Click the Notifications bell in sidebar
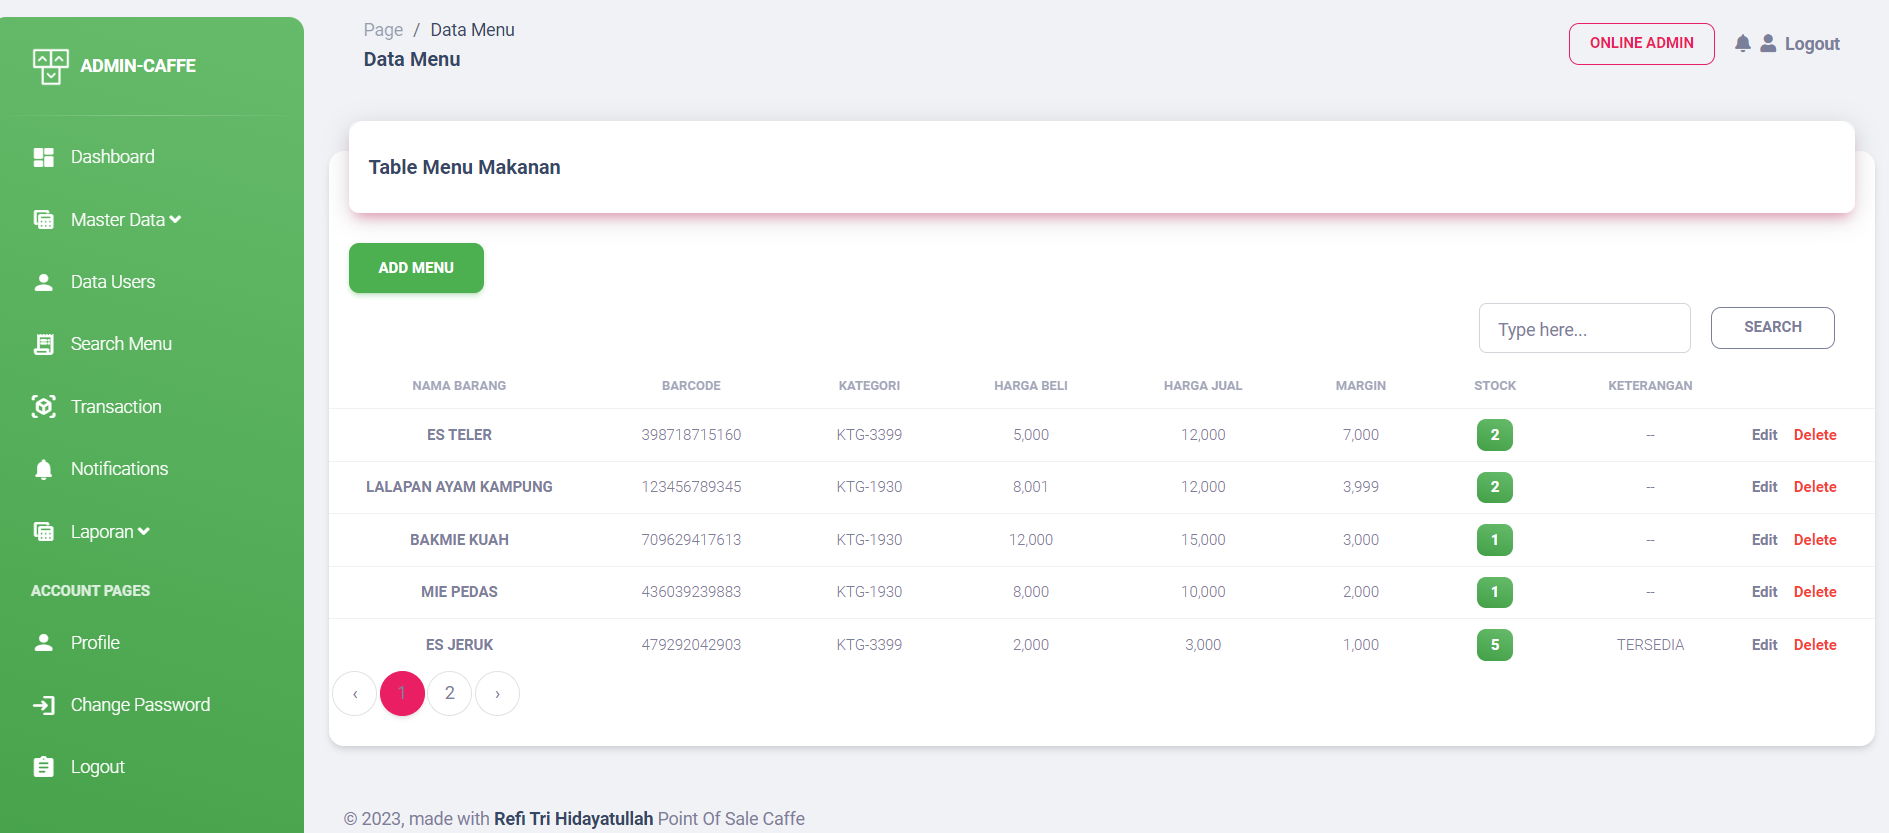 tap(43, 469)
